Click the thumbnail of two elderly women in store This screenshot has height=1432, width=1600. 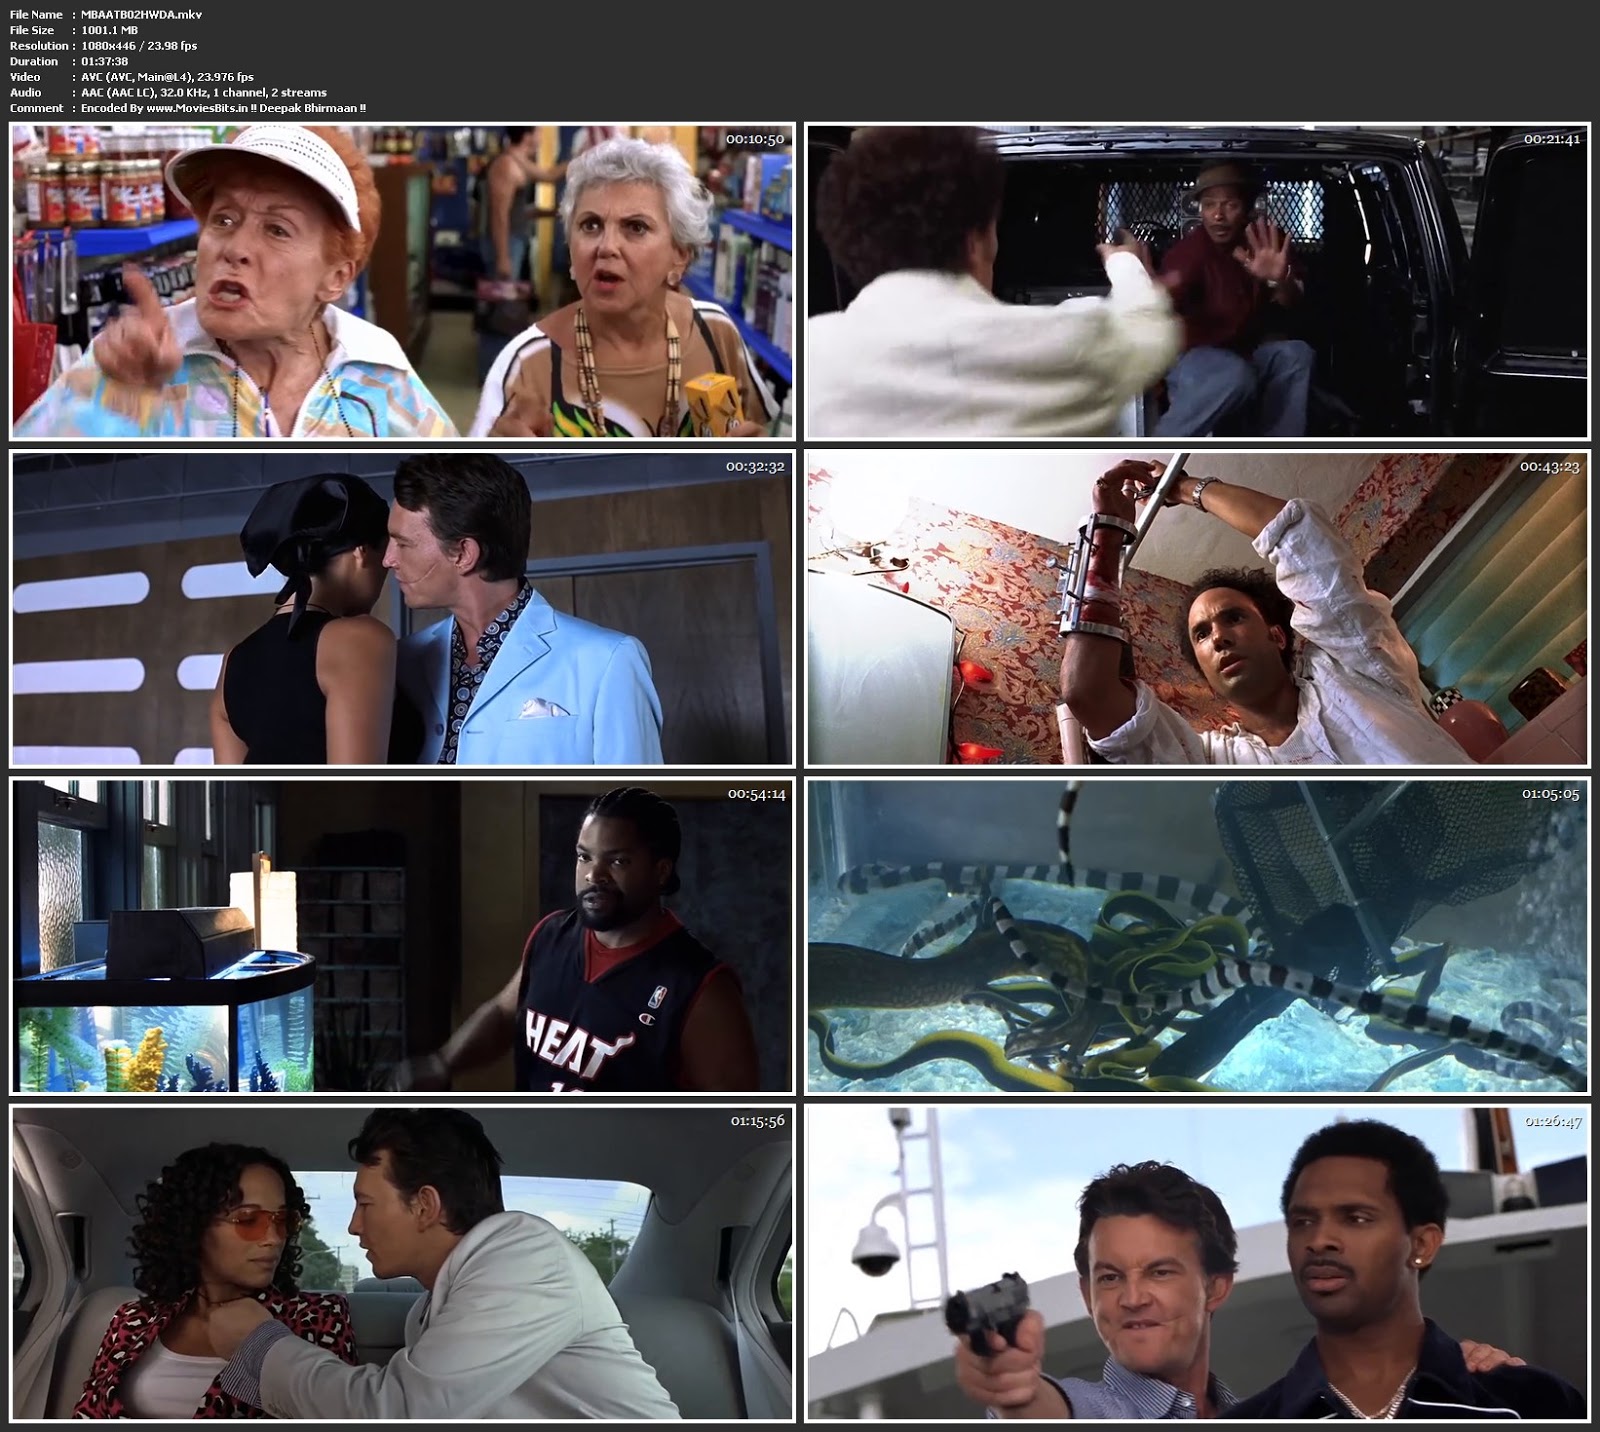[x=401, y=281]
